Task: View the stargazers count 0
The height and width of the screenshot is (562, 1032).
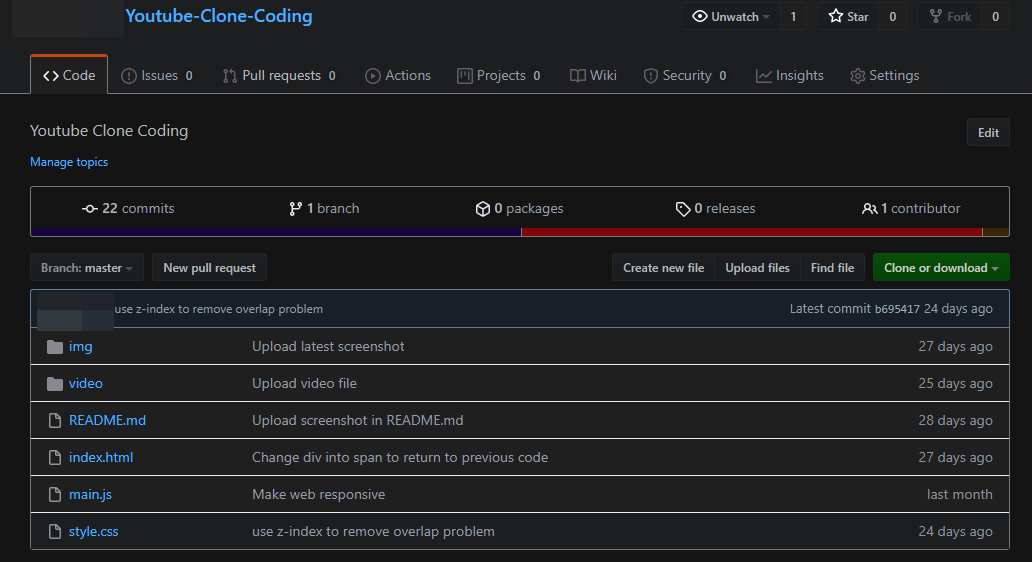Action: pos(892,16)
